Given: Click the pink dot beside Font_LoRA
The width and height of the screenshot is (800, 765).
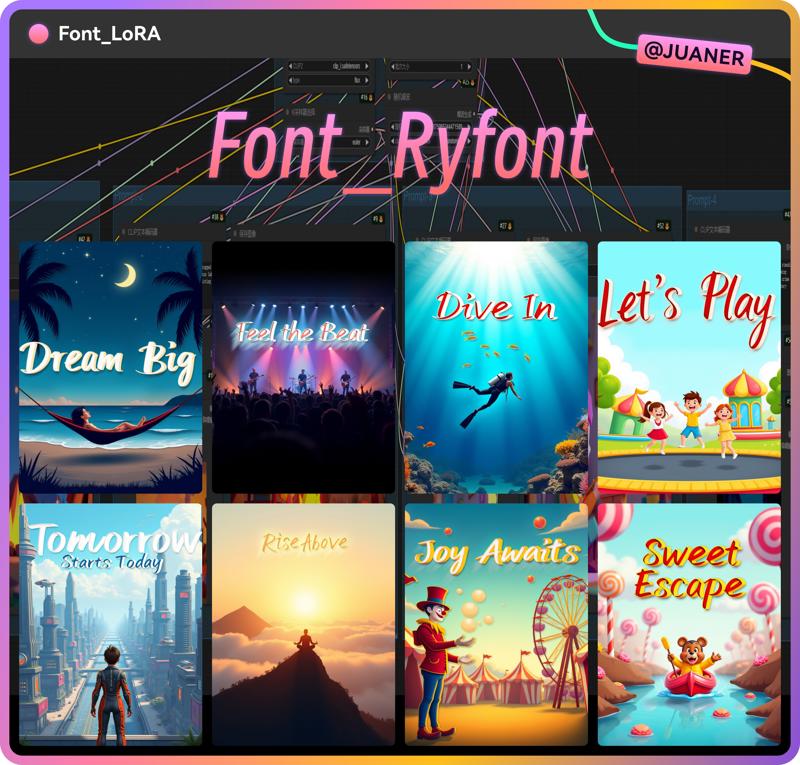Looking at the screenshot, I should coord(38,34).
